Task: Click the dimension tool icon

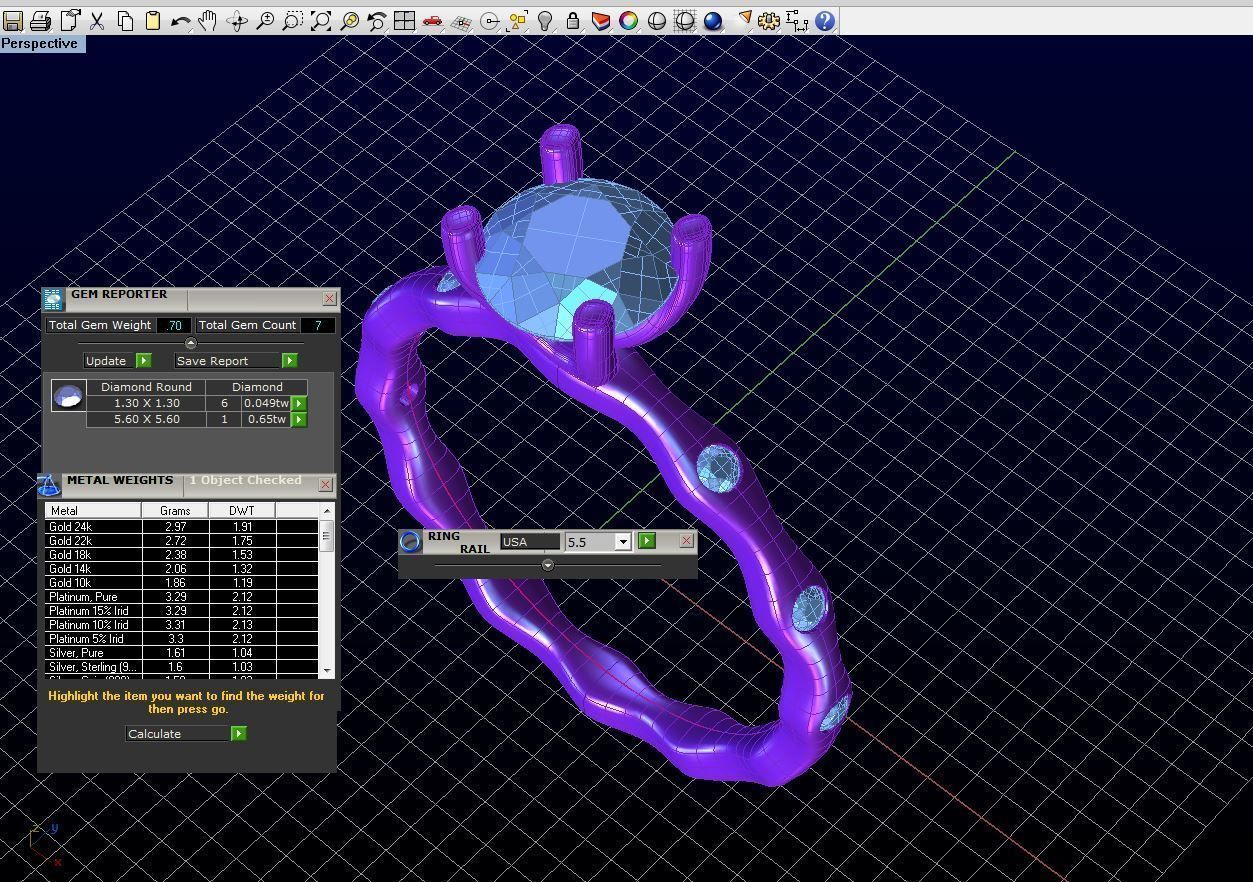Action: (x=797, y=20)
